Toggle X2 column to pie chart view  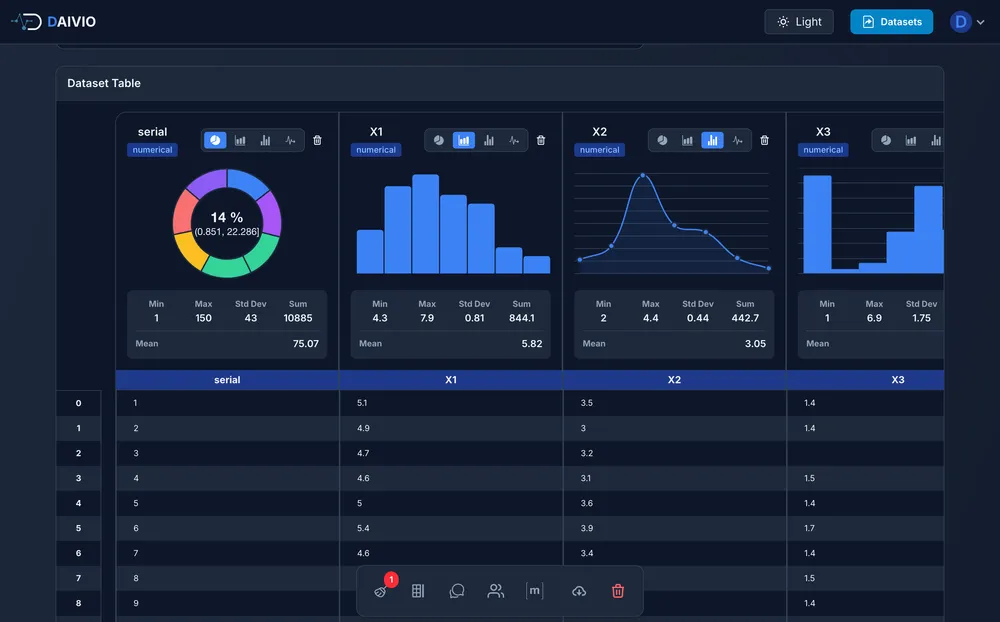[x=662, y=140]
